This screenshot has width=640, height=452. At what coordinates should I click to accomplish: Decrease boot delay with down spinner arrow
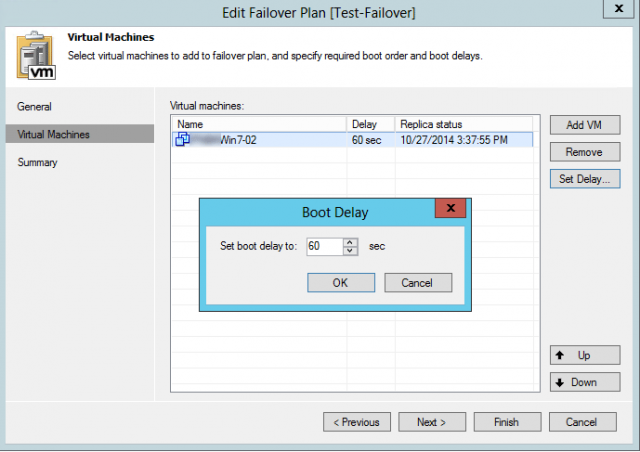pos(349,250)
